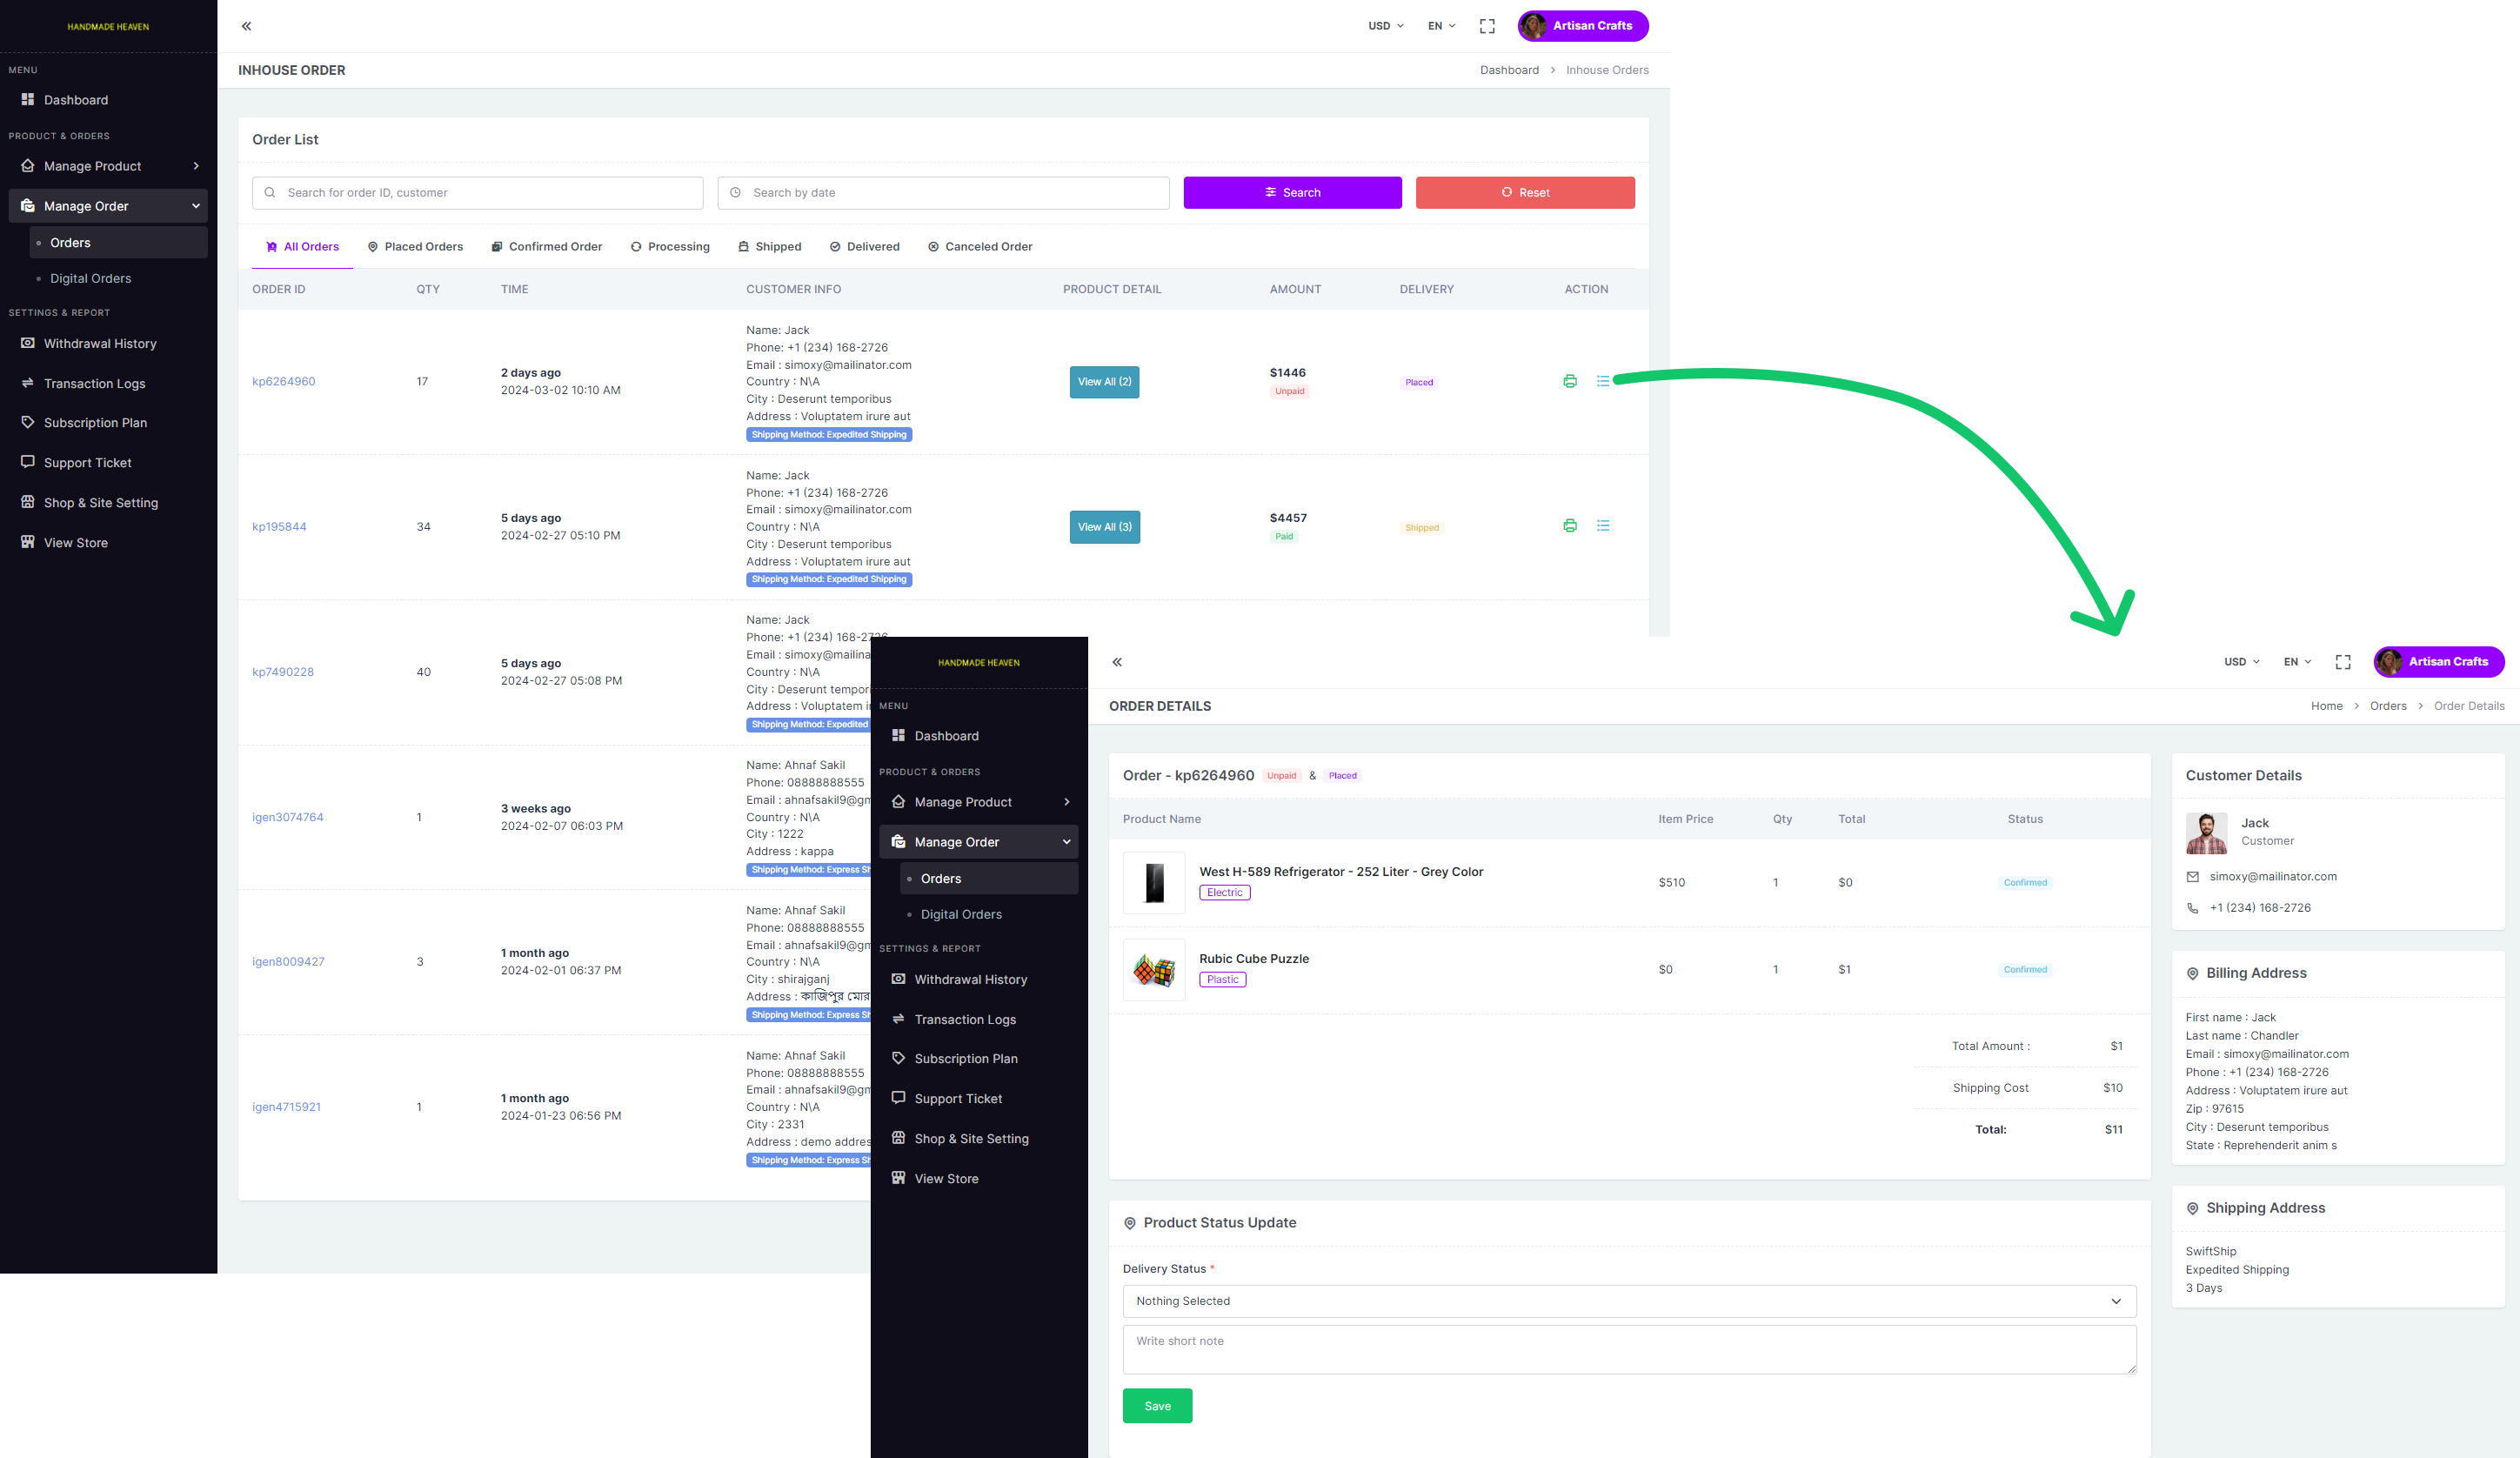
Task: Click the print icon for order kp6264960
Action: (1569, 381)
